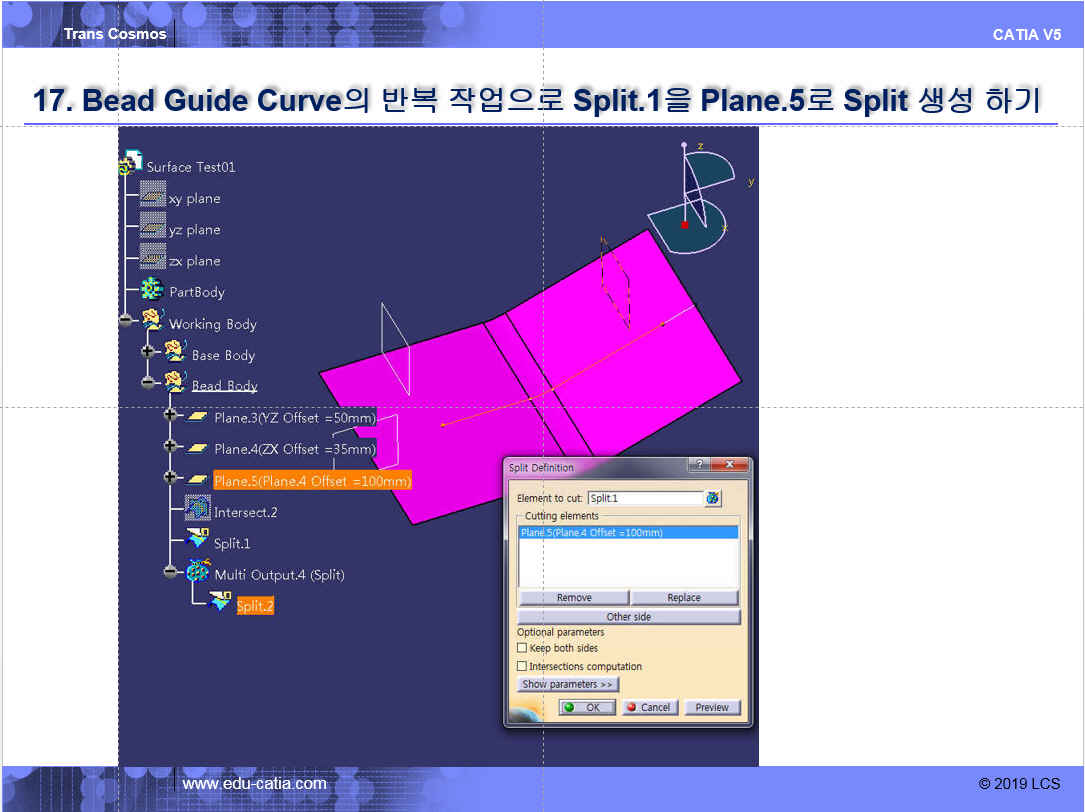Click the Plane.3 plane icon
Image resolution: width=1085 pixels, height=812 pixels.
click(198, 417)
